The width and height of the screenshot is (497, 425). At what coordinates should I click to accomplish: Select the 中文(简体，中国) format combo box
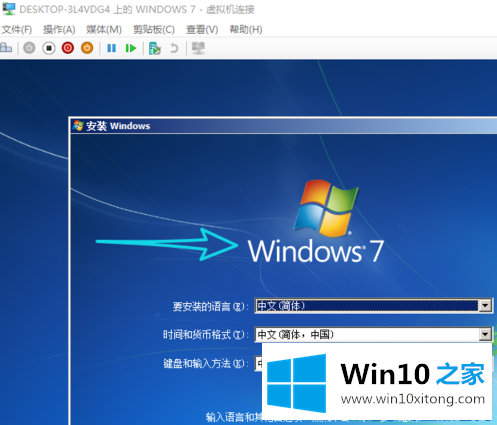click(x=373, y=334)
